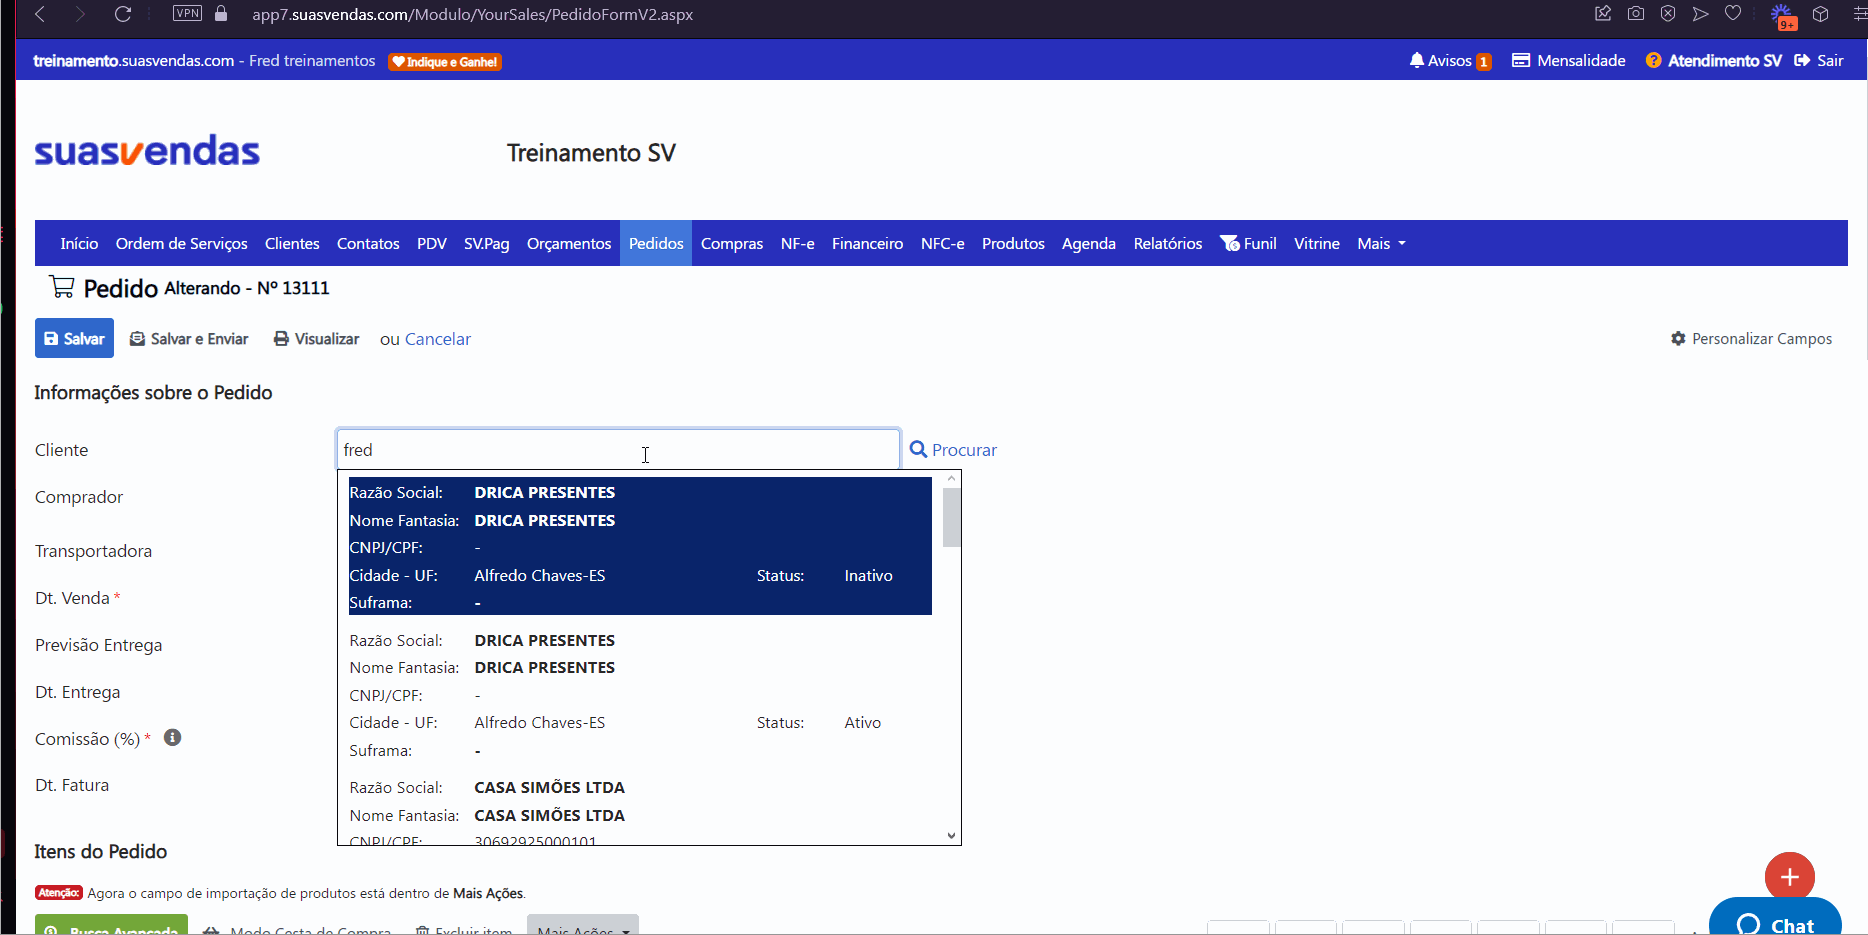This screenshot has height=935, width=1868.
Task: Click the orange question mark help icon
Action: click(x=1654, y=60)
